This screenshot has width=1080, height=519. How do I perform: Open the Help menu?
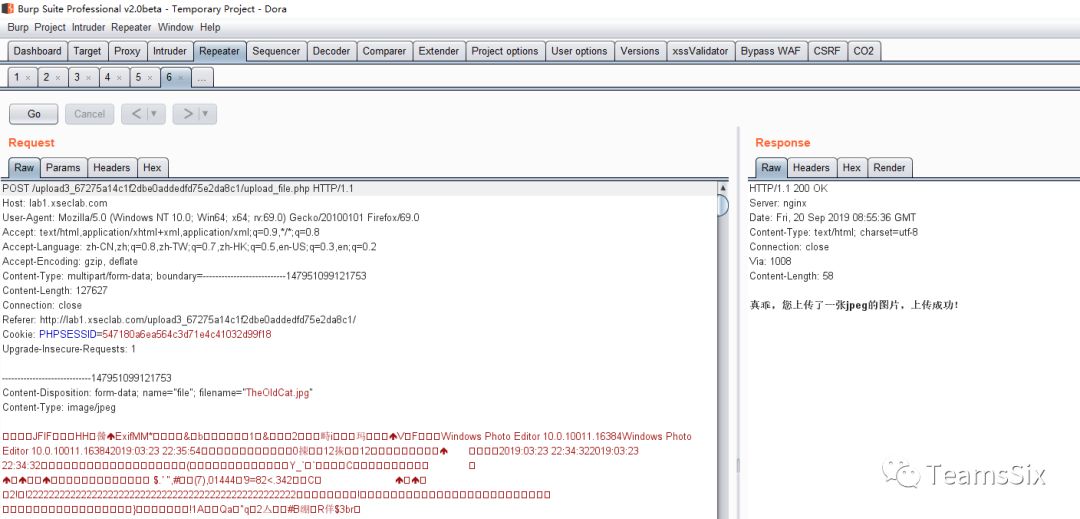click(210, 28)
